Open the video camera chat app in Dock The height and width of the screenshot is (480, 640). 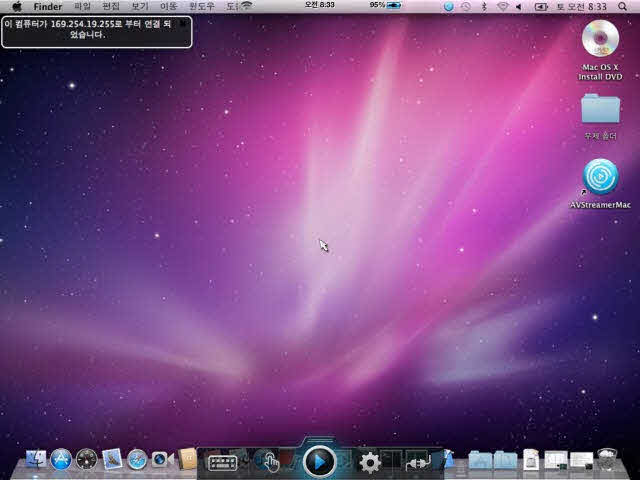(162, 460)
